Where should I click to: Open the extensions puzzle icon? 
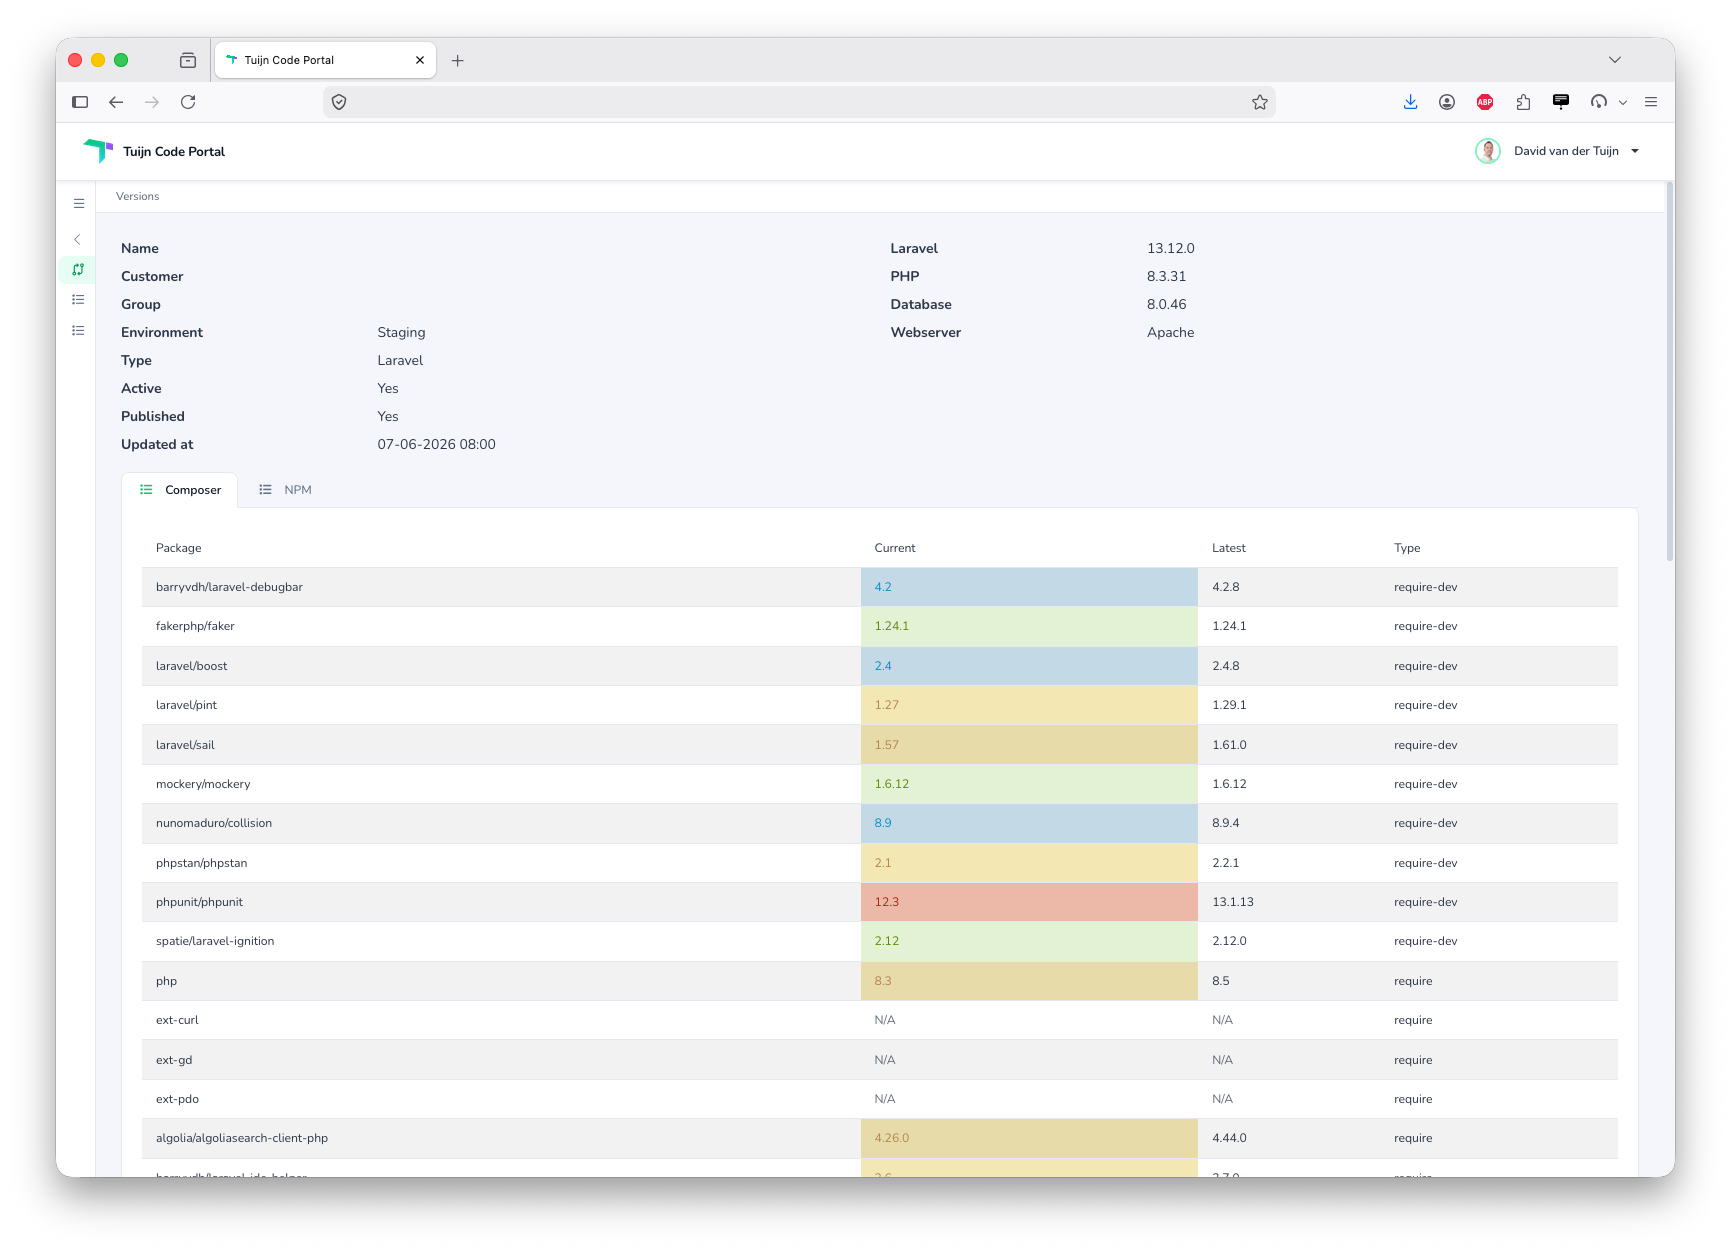click(x=1523, y=102)
